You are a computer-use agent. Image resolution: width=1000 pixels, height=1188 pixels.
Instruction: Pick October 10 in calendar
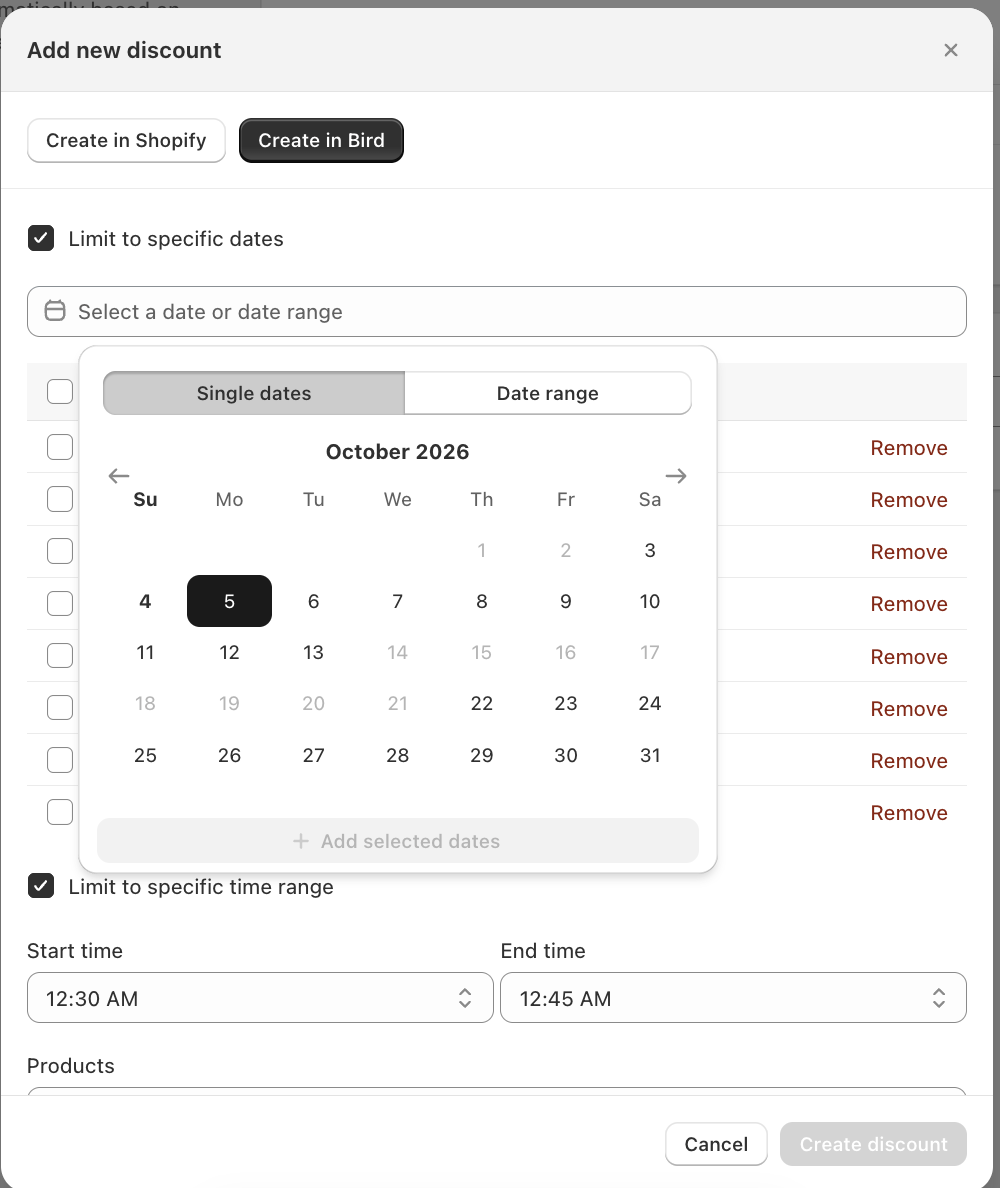point(650,601)
